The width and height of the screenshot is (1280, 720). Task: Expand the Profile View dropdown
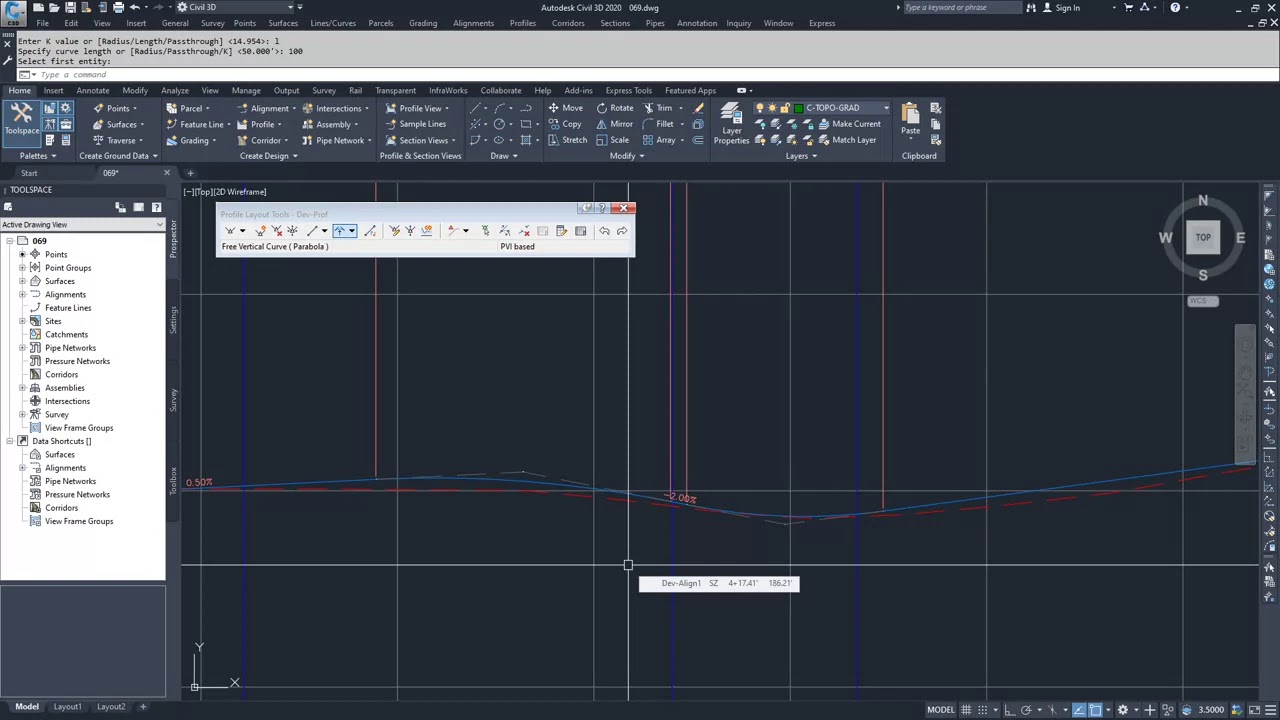(x=446, y=108)
